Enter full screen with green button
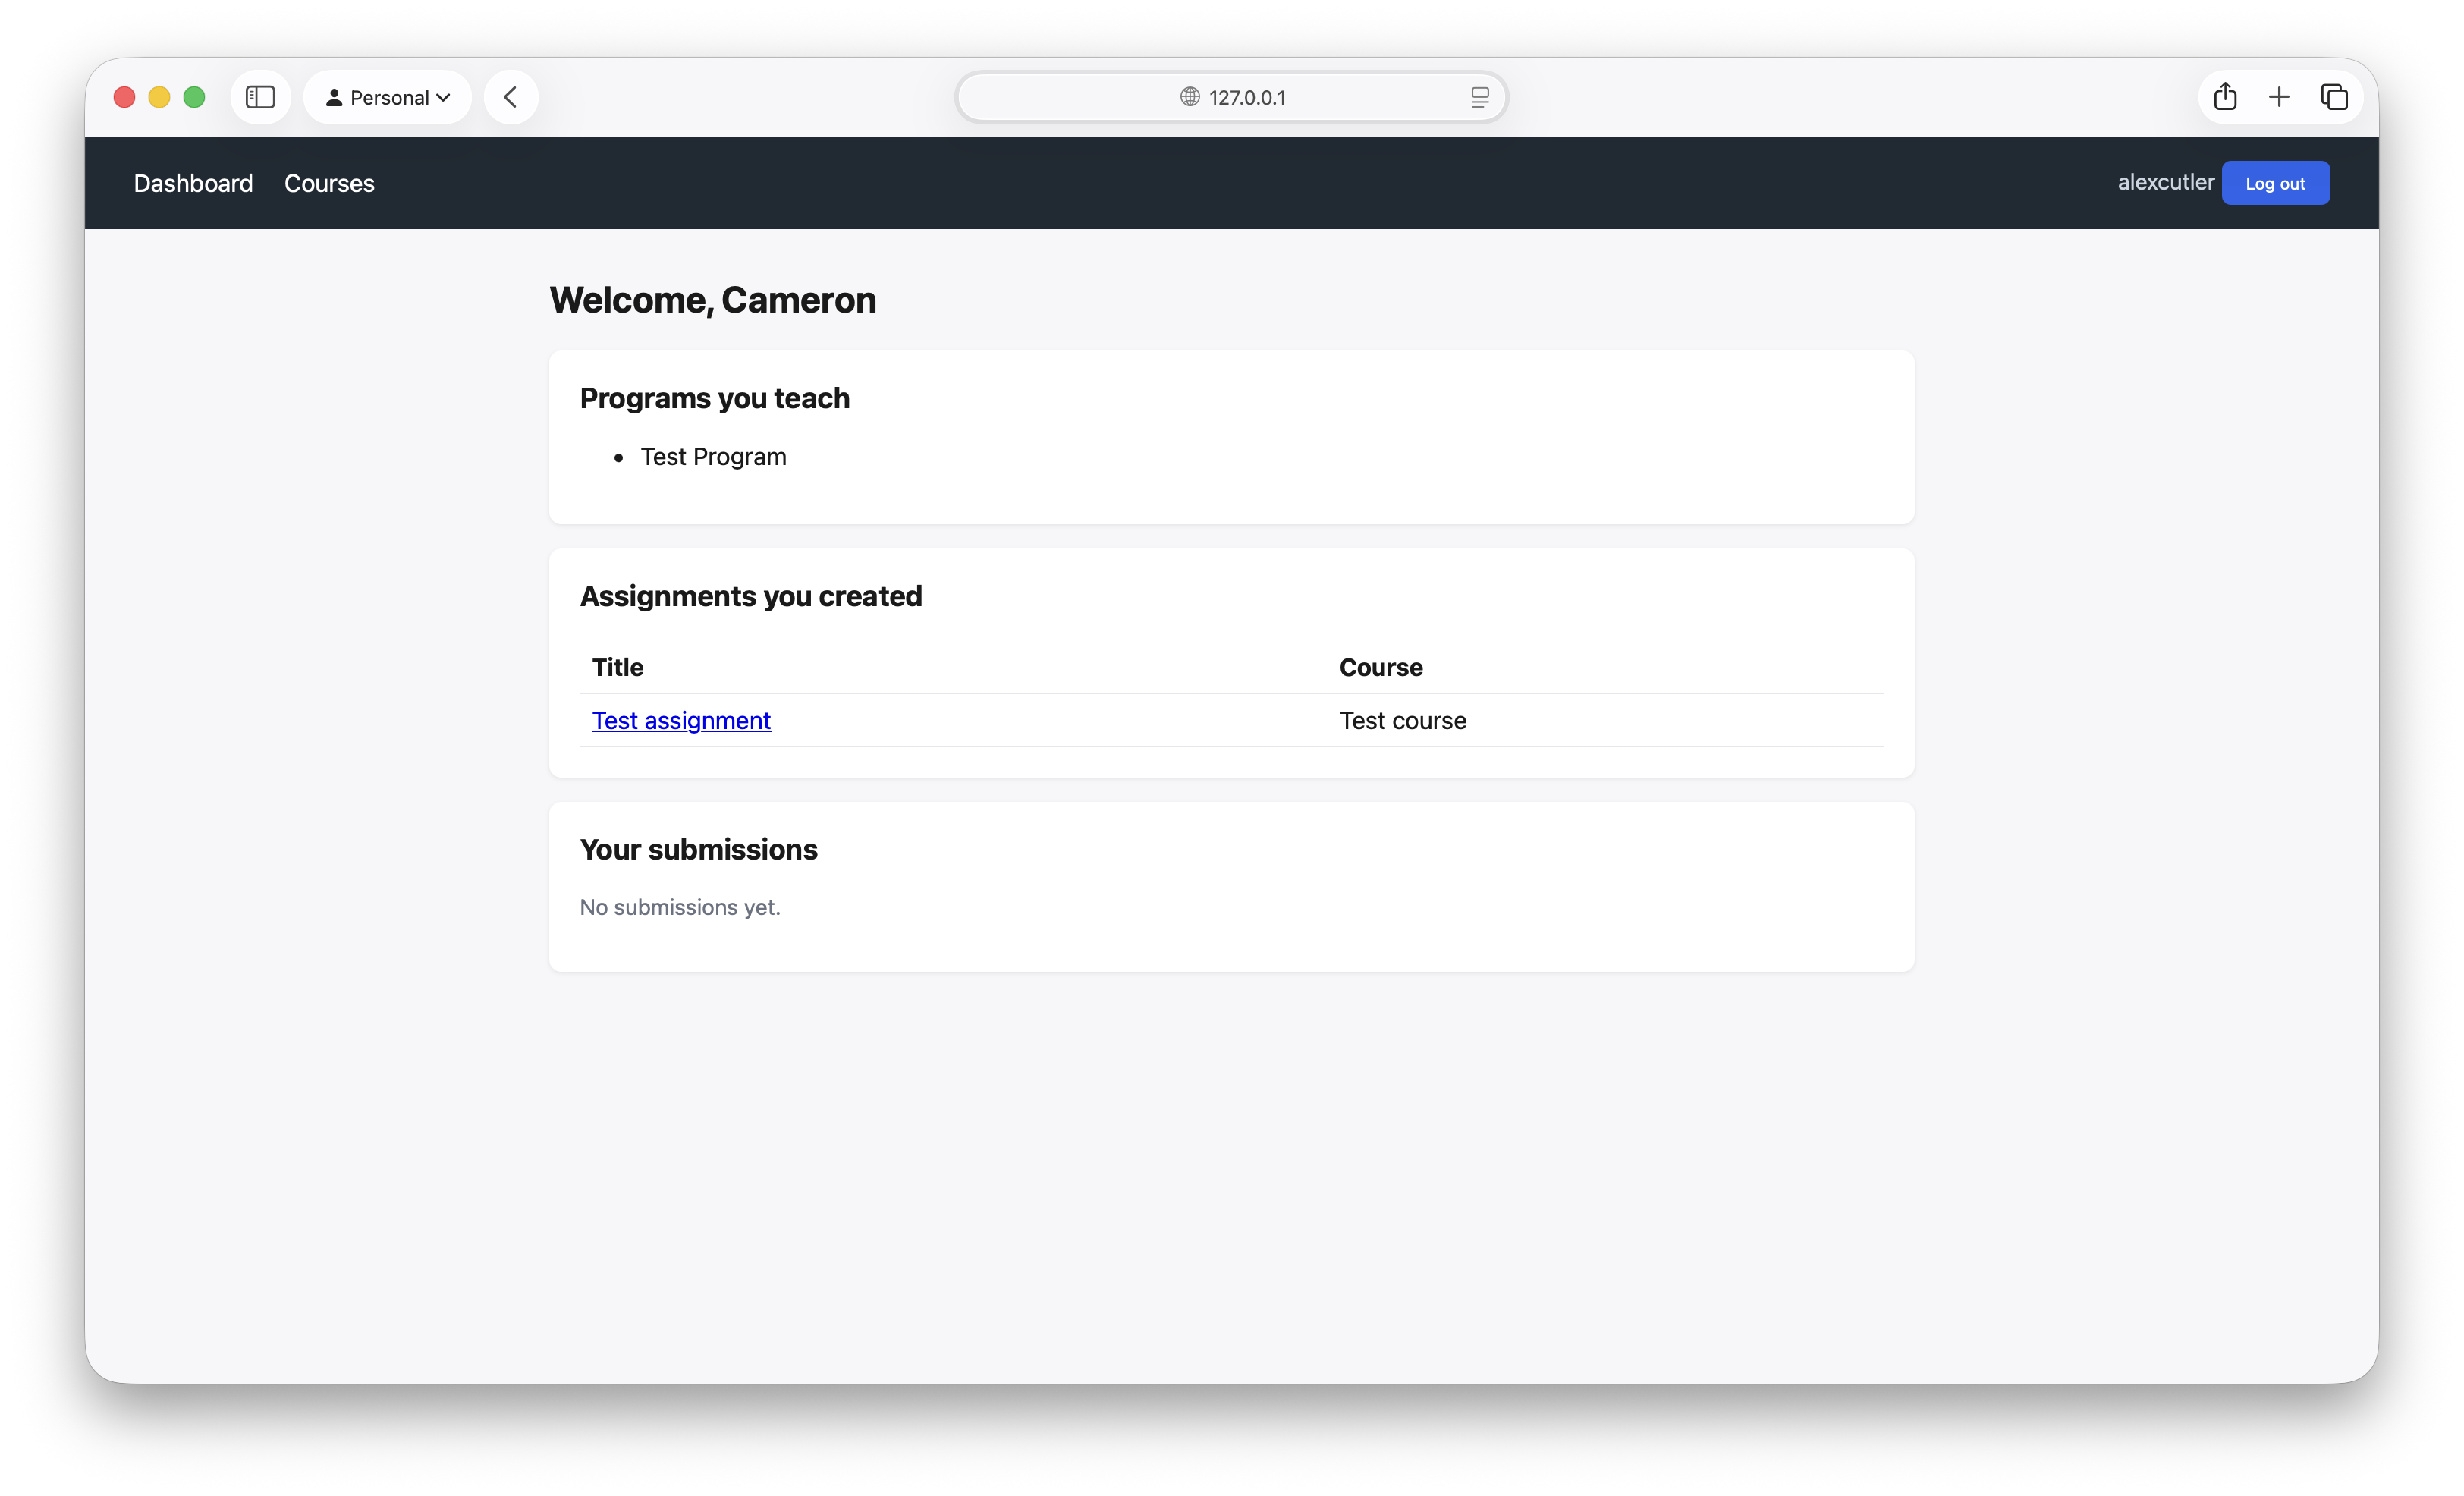 click(x=194, y=97)
